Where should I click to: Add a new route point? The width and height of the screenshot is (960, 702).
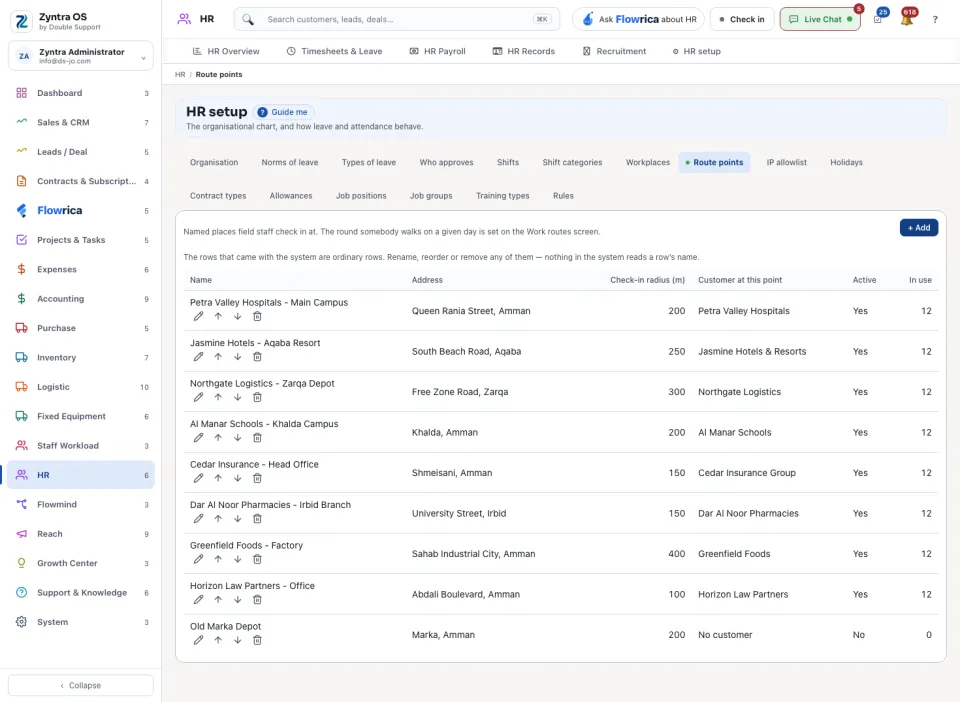point(919,228)
